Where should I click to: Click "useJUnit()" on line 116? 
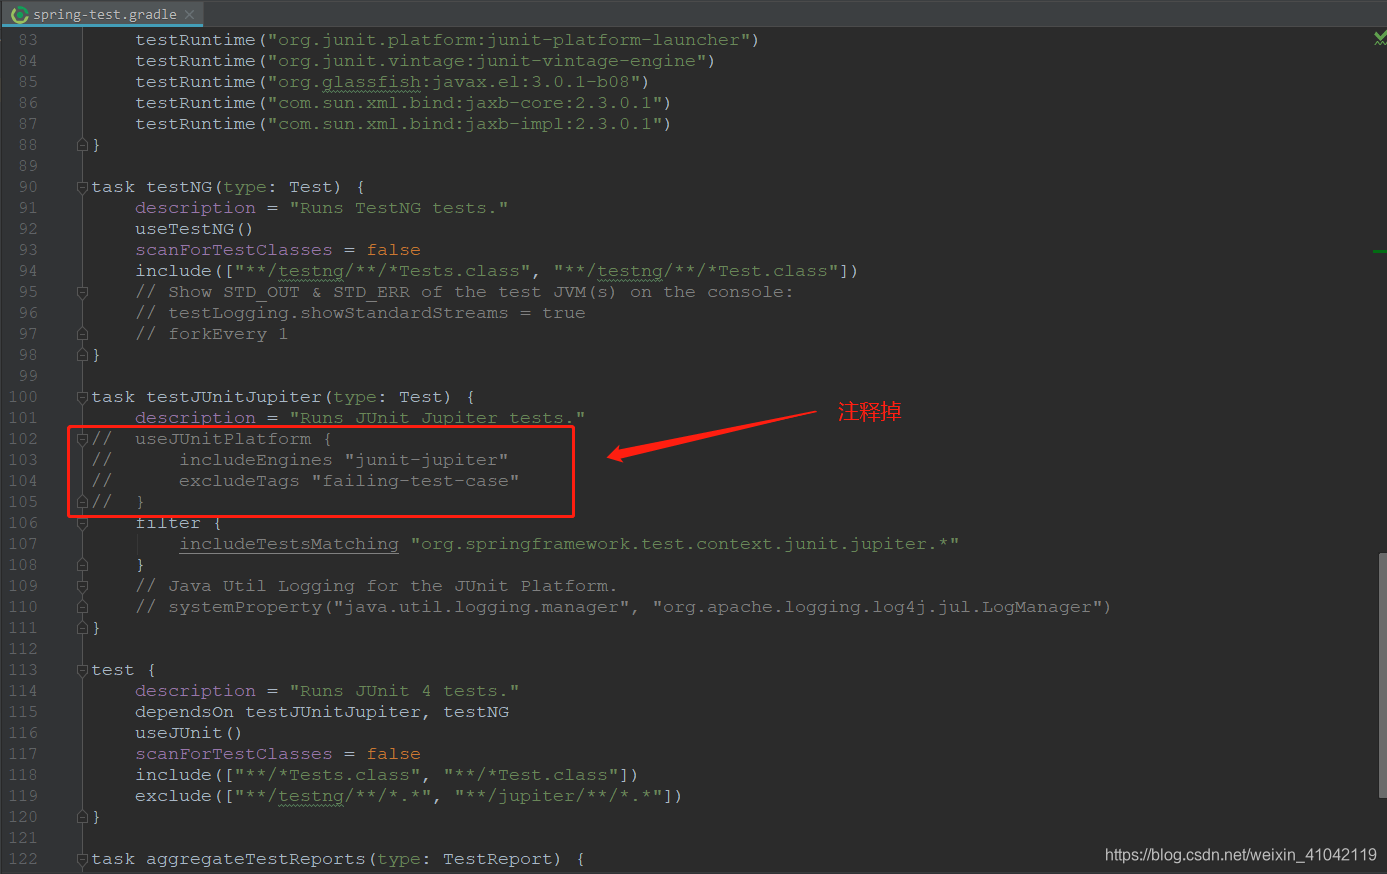pos(188,733)
